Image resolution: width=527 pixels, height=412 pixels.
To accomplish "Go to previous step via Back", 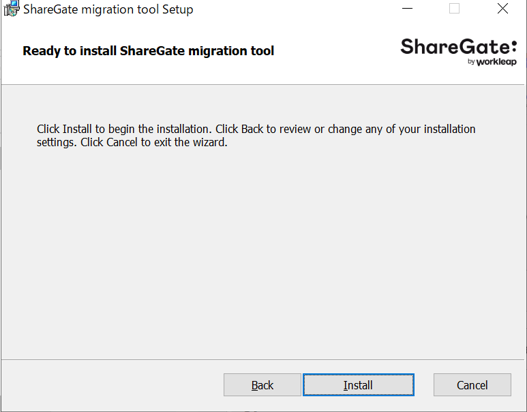I will coord(262,385).
